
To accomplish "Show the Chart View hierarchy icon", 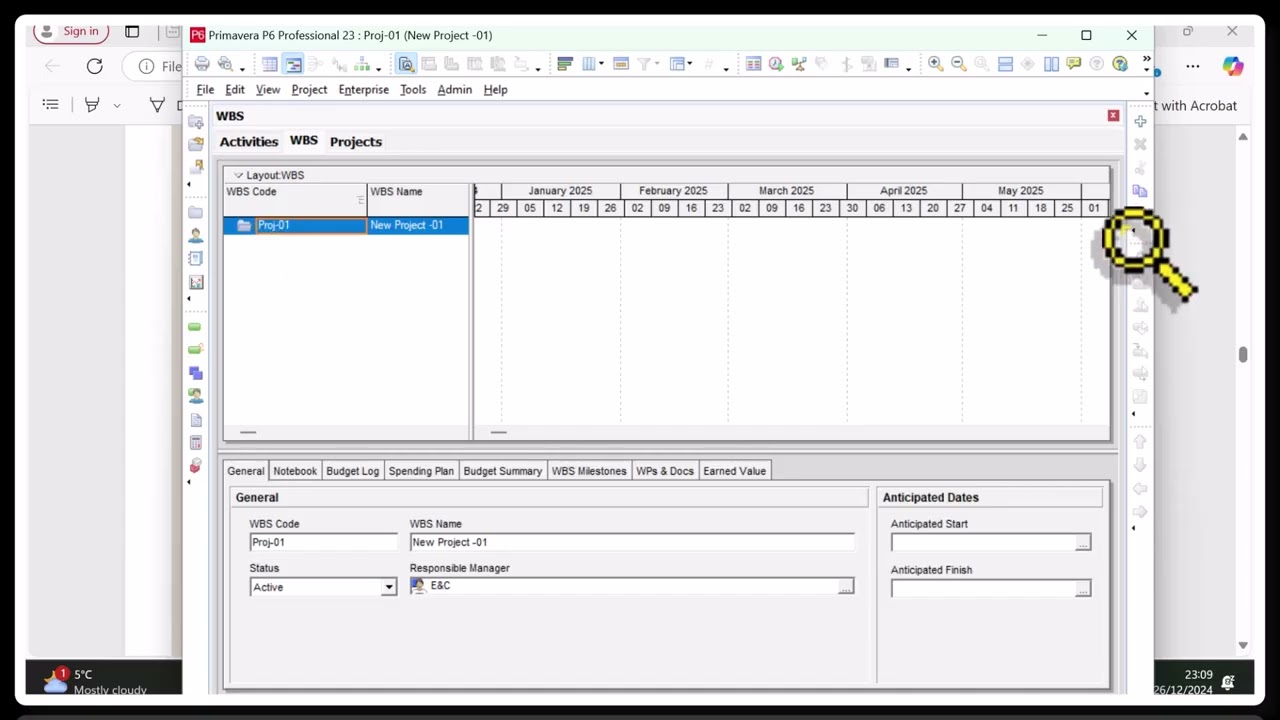I will (362, 64).
